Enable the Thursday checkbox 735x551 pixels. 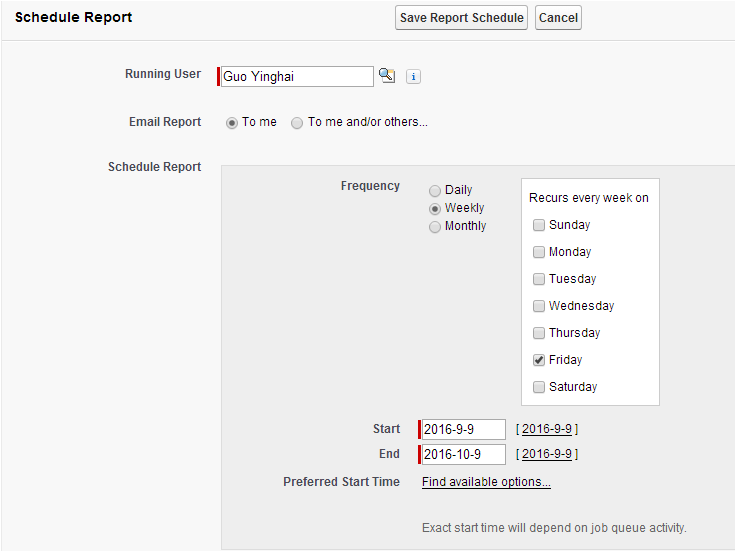[x=539, y=333]
